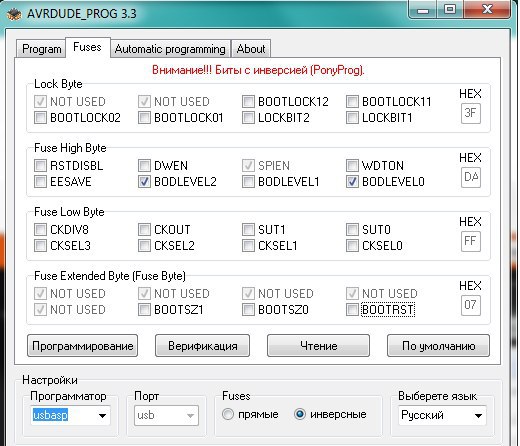Image resolution: width=520 pixels, height=446 pixels.
Task: Check the LOCKBIT1 option
Action: click(352, 118)
